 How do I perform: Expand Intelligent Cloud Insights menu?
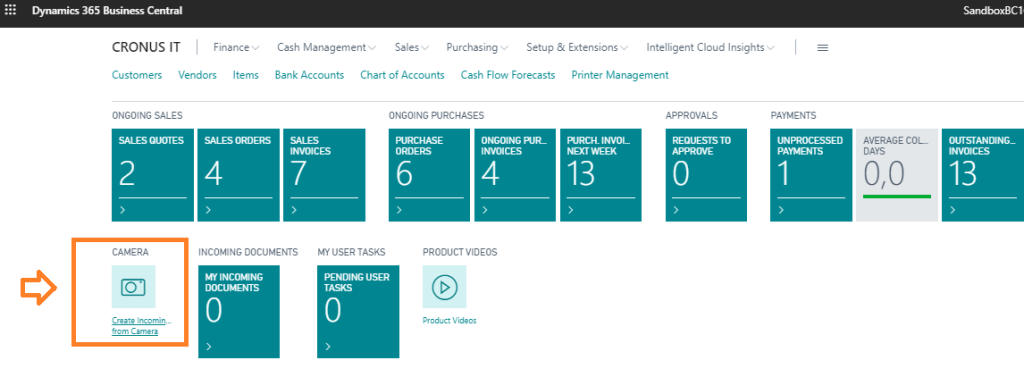[711, 47]
